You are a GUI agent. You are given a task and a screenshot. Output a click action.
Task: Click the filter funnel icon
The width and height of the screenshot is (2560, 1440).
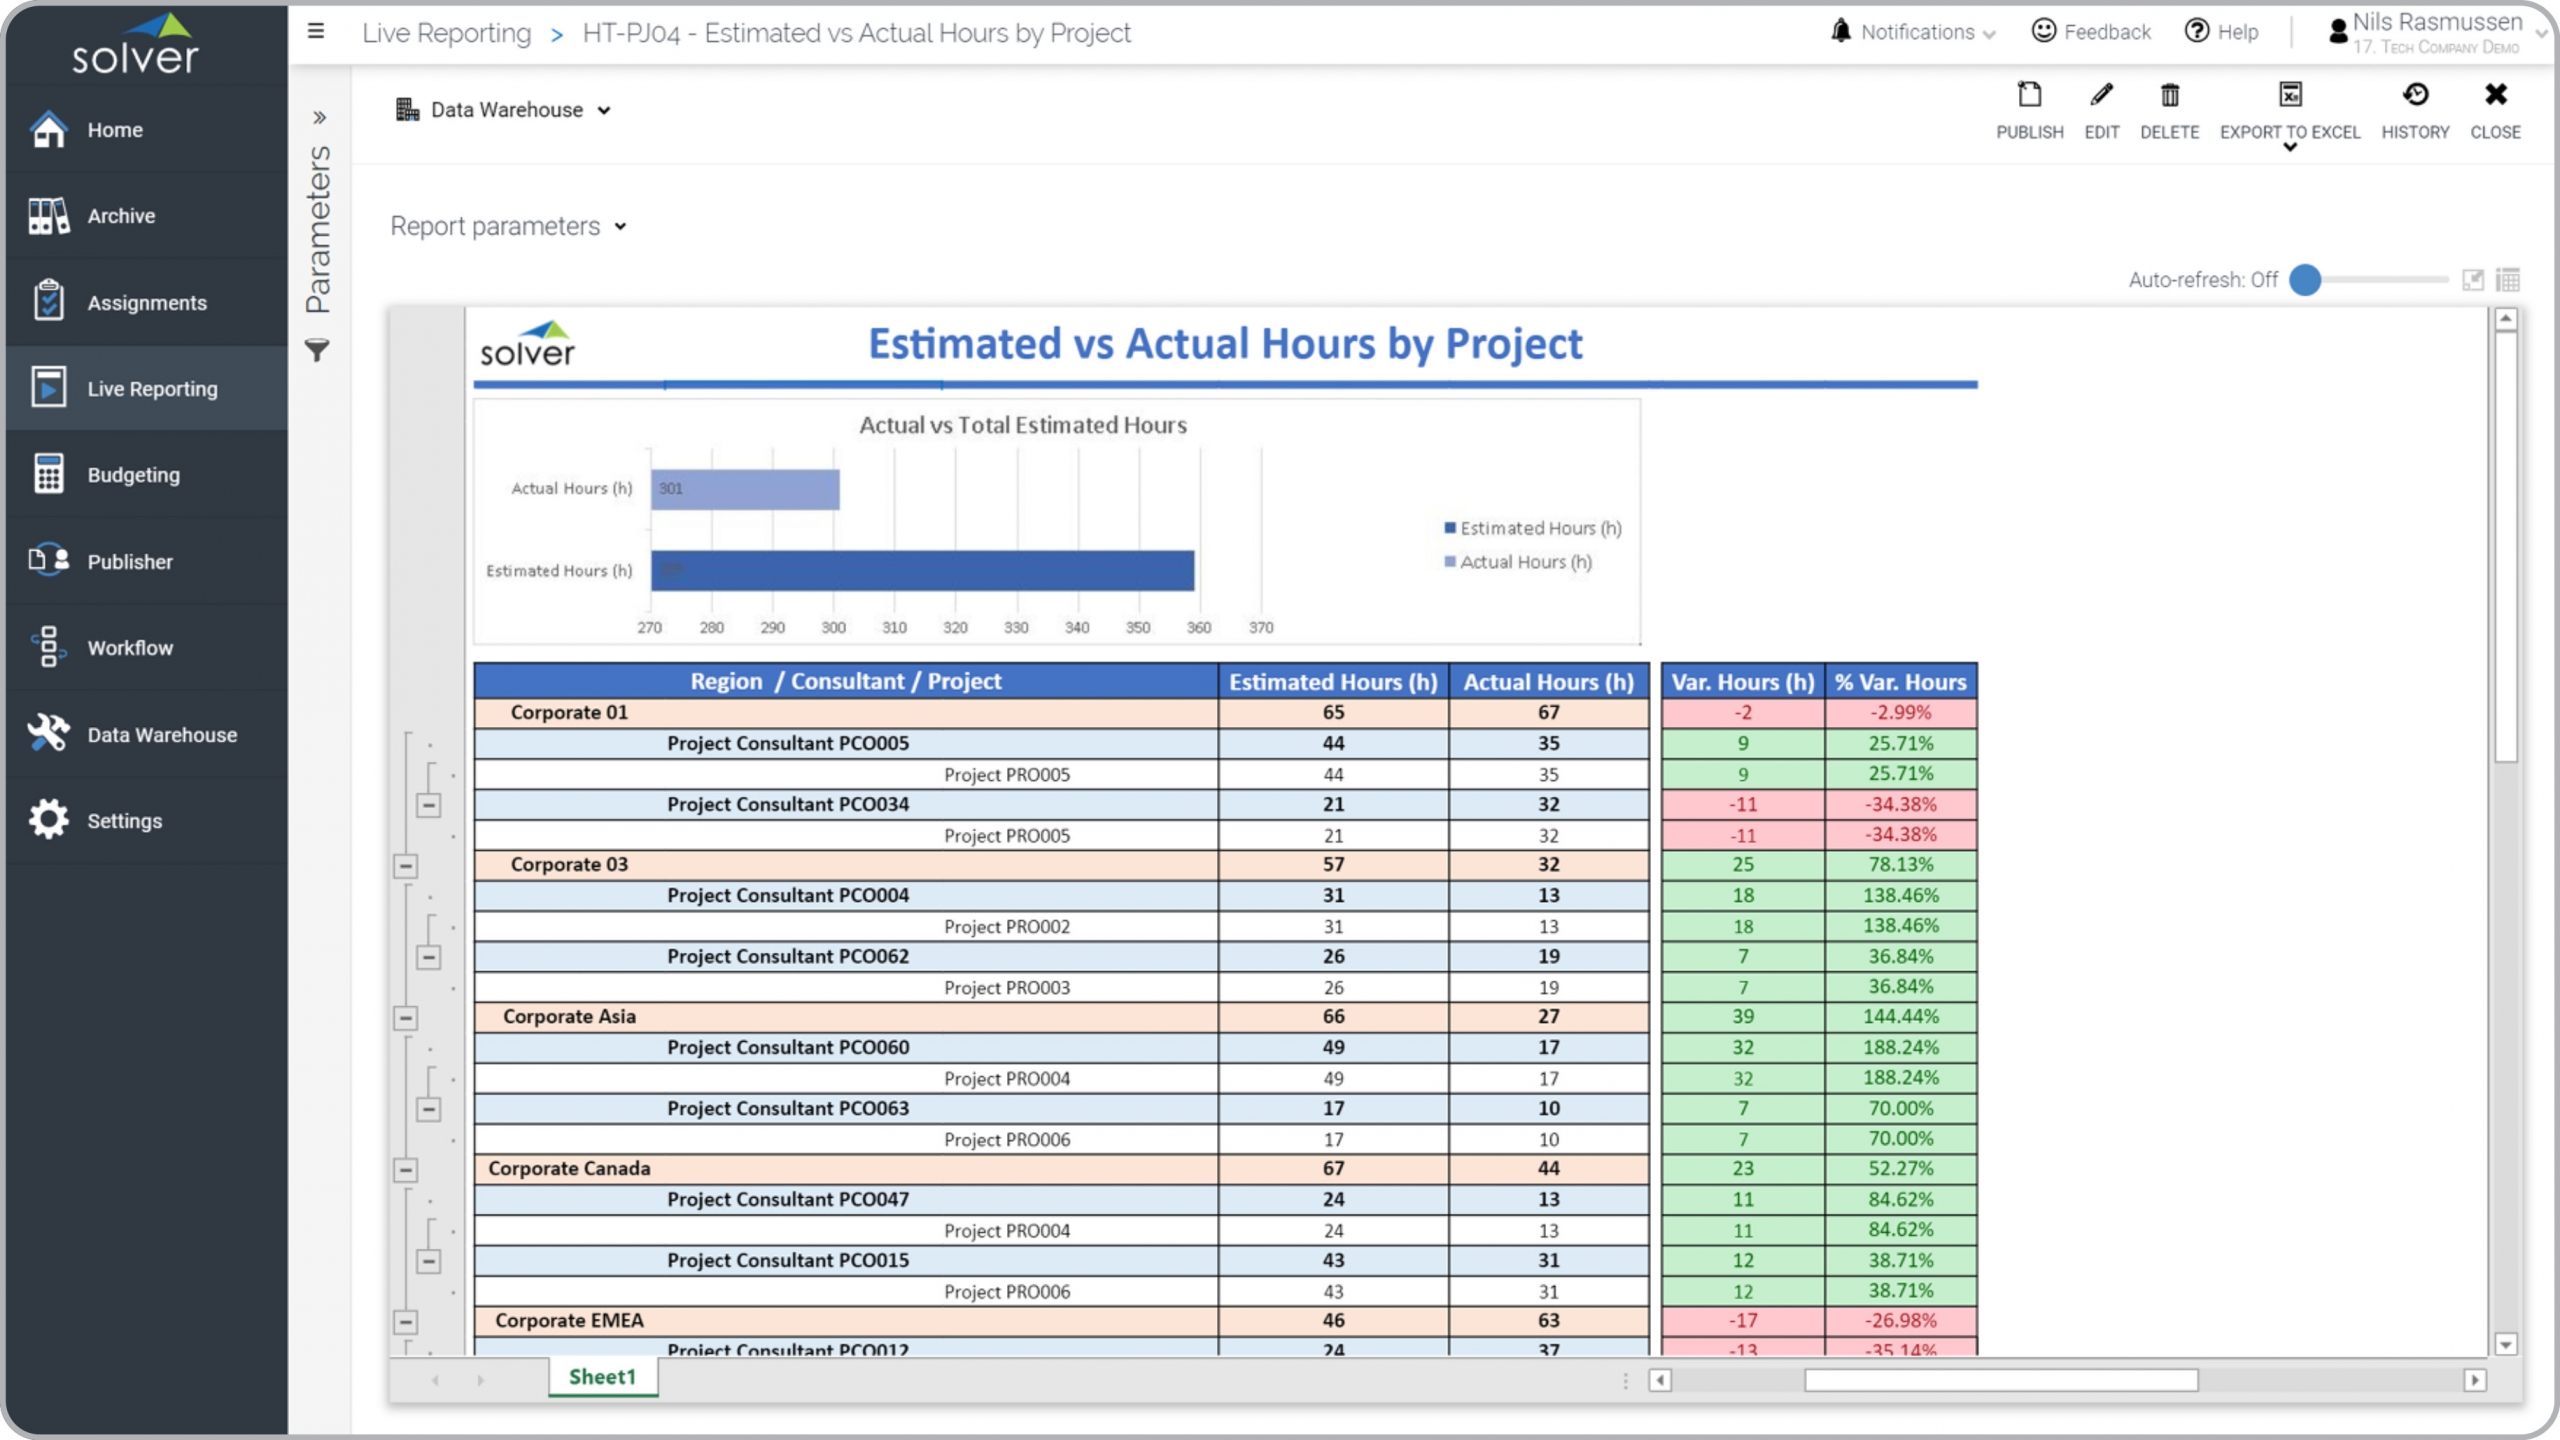pos(317,351)
